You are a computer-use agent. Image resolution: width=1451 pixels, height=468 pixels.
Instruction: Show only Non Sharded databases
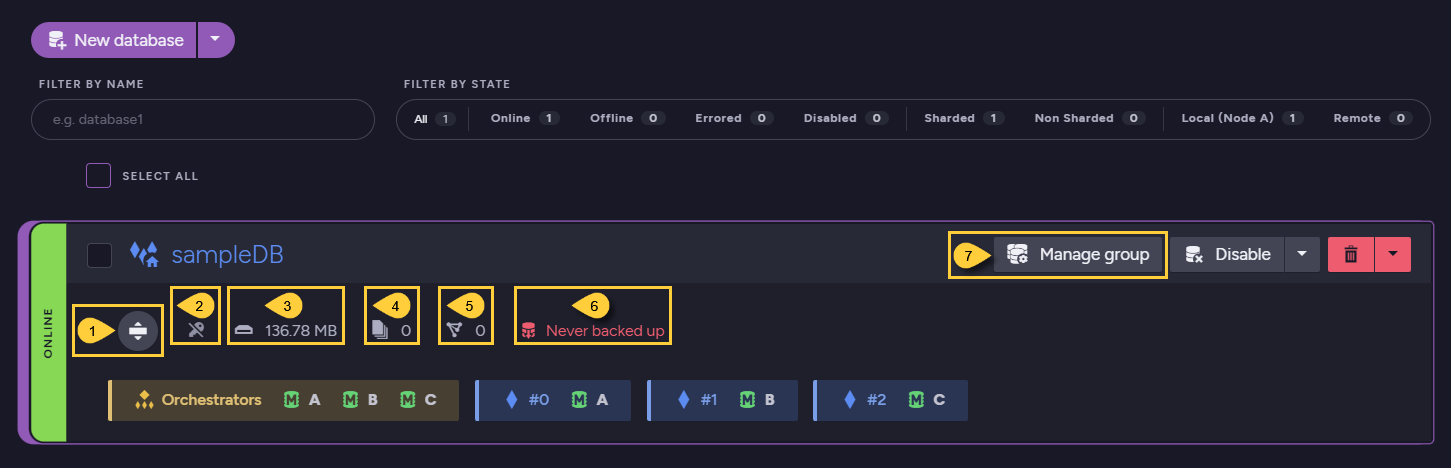click(1089, 118)
